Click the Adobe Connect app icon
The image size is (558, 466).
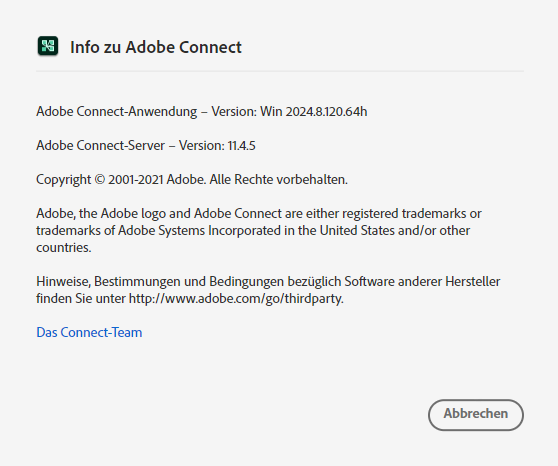click(x=48, y=46)
